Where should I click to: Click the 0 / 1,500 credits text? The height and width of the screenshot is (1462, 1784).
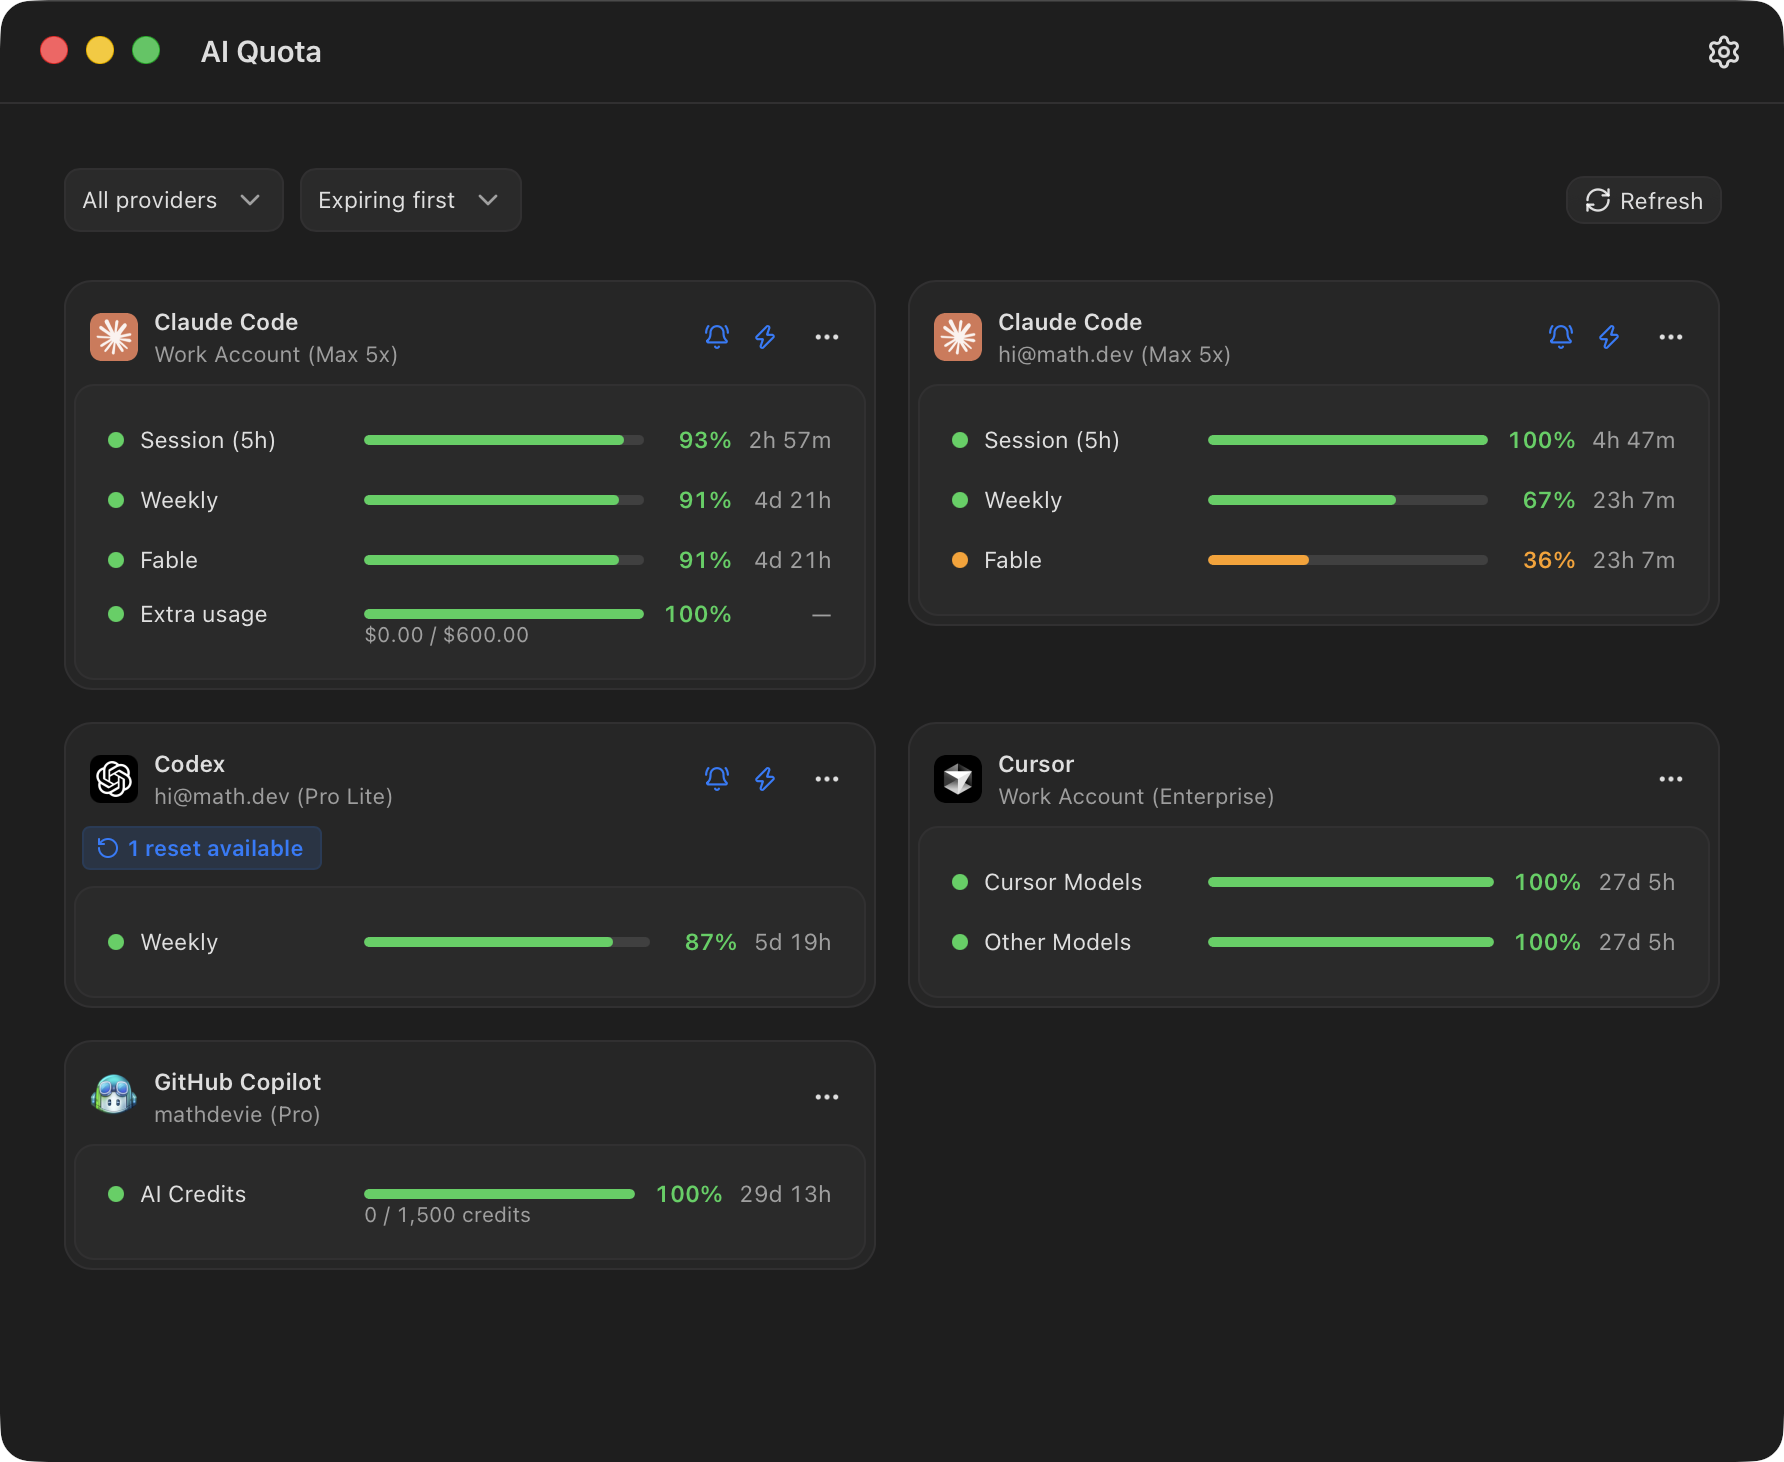coord(447,1215)
